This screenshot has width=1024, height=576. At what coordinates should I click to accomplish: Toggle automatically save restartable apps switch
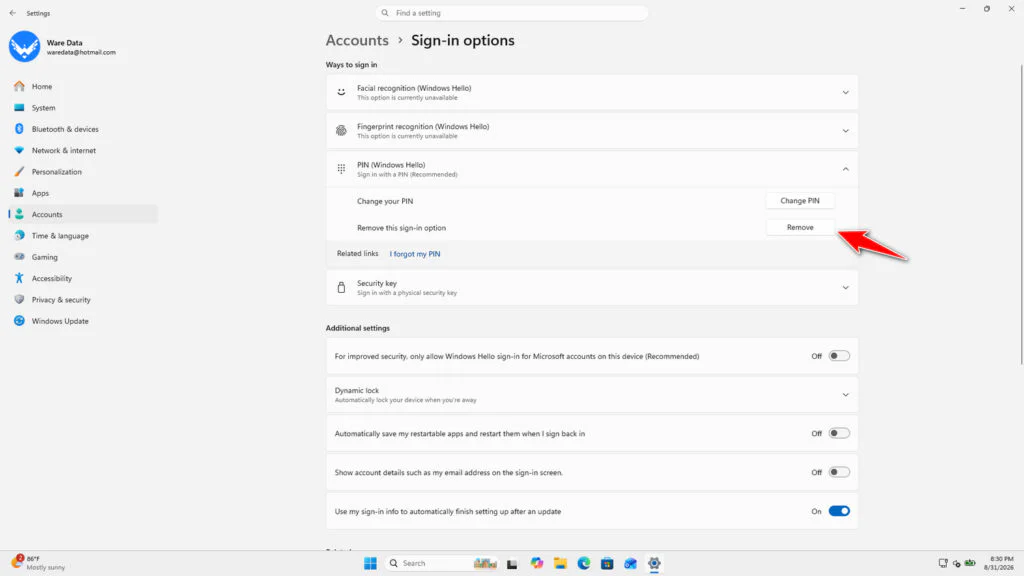pyautogui.click(x=839, y=433)
